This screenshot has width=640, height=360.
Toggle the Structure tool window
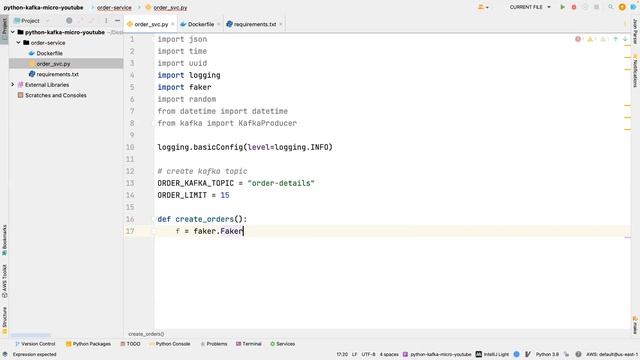(x=4, y=320)
